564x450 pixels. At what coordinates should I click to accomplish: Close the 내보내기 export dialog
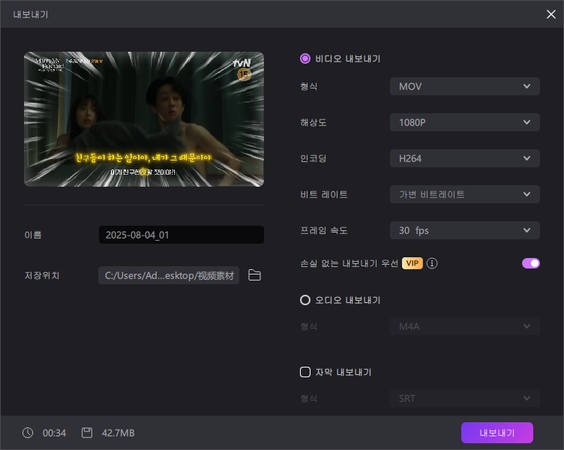pyautogui.click(x=551, y=14)
